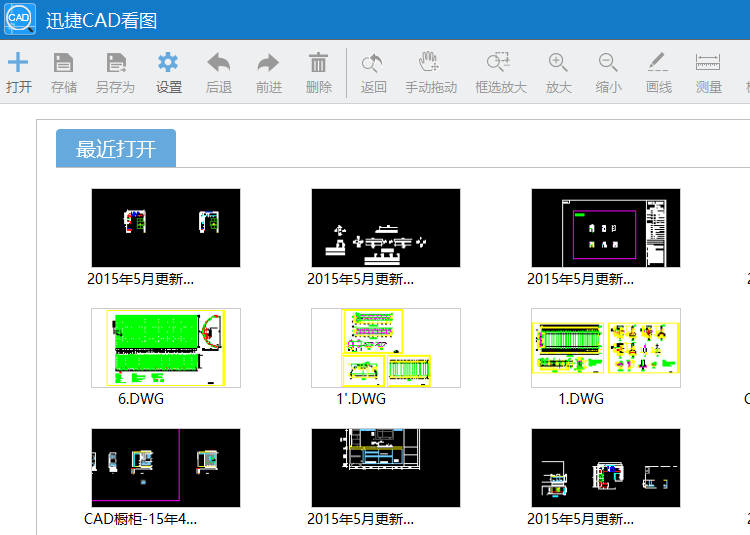Screen dimensions: 750x535
Task: Click the CAD橱柜-15年4... file name
Action: [x=141, y=519]
